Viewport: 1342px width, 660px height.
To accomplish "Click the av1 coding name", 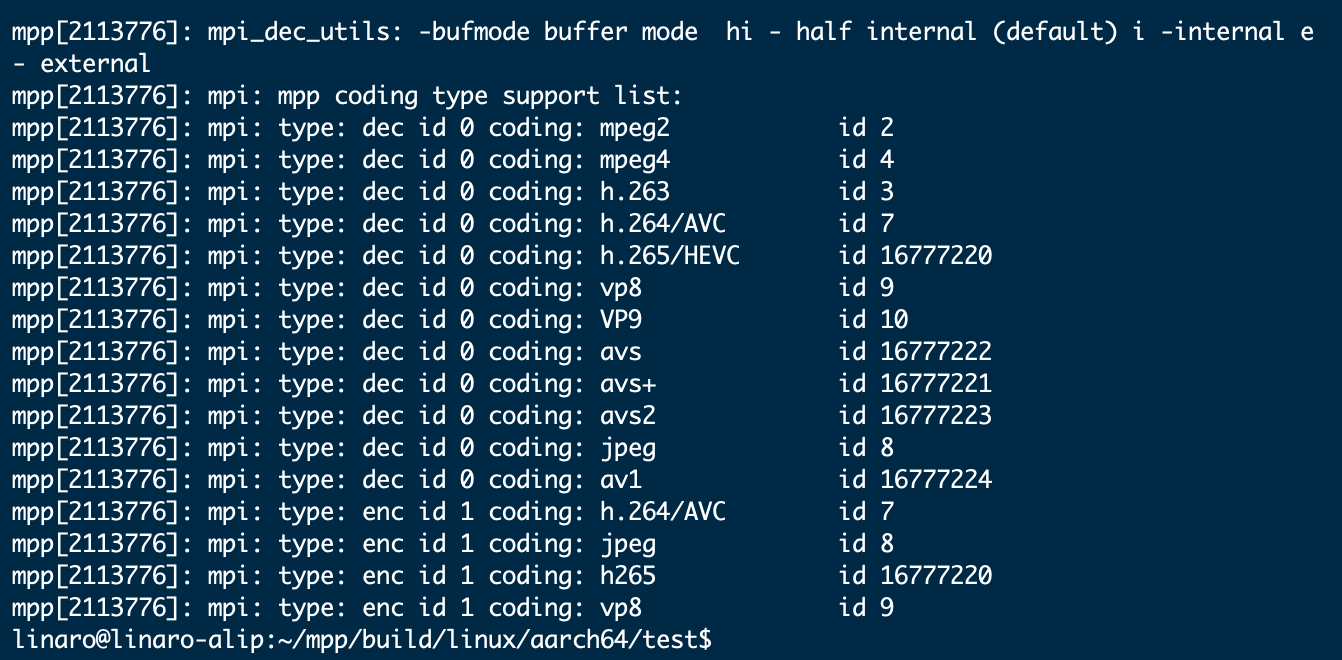I will 620,480.
